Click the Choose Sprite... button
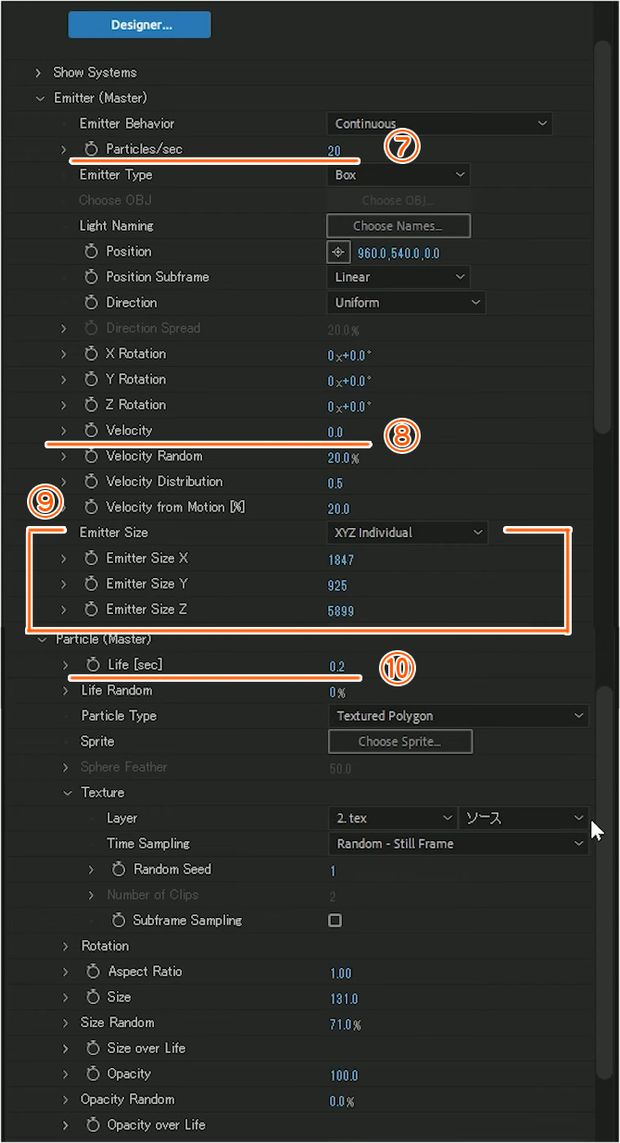Image resolution: width=620 pixels, height=1143 pixels. tap(400, 742)
